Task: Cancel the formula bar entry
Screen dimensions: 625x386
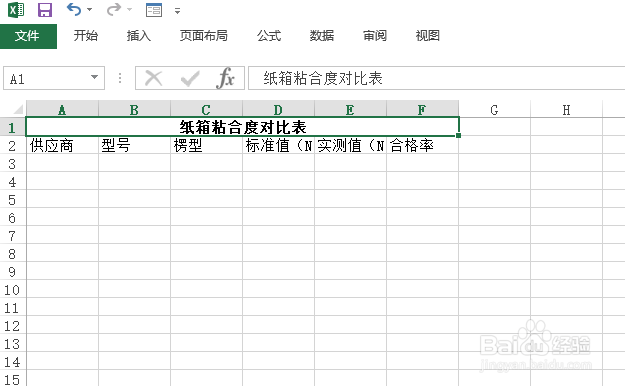Action: (153, 78)
